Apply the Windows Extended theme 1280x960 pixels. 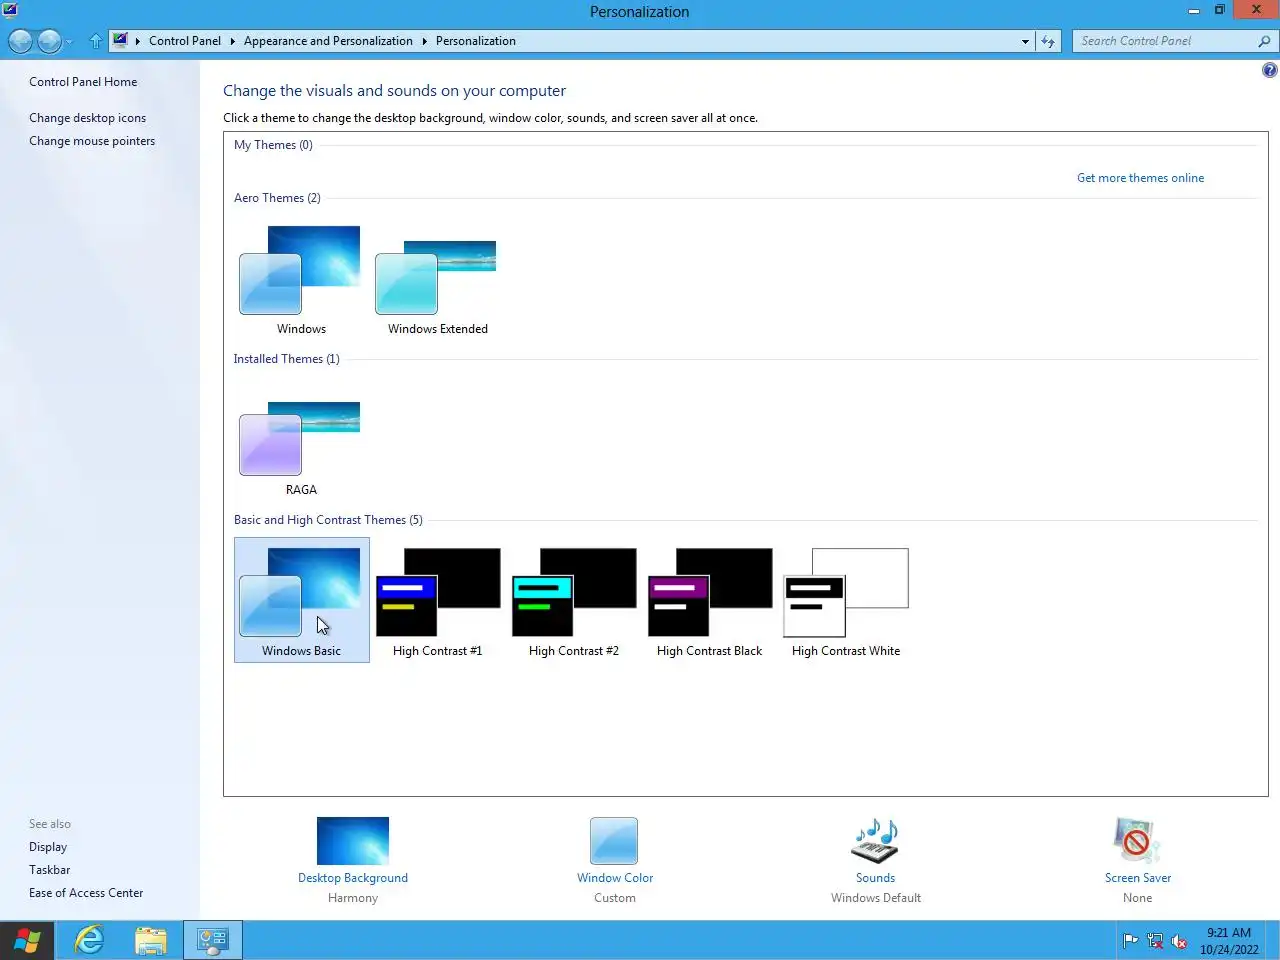coord(437,279)
